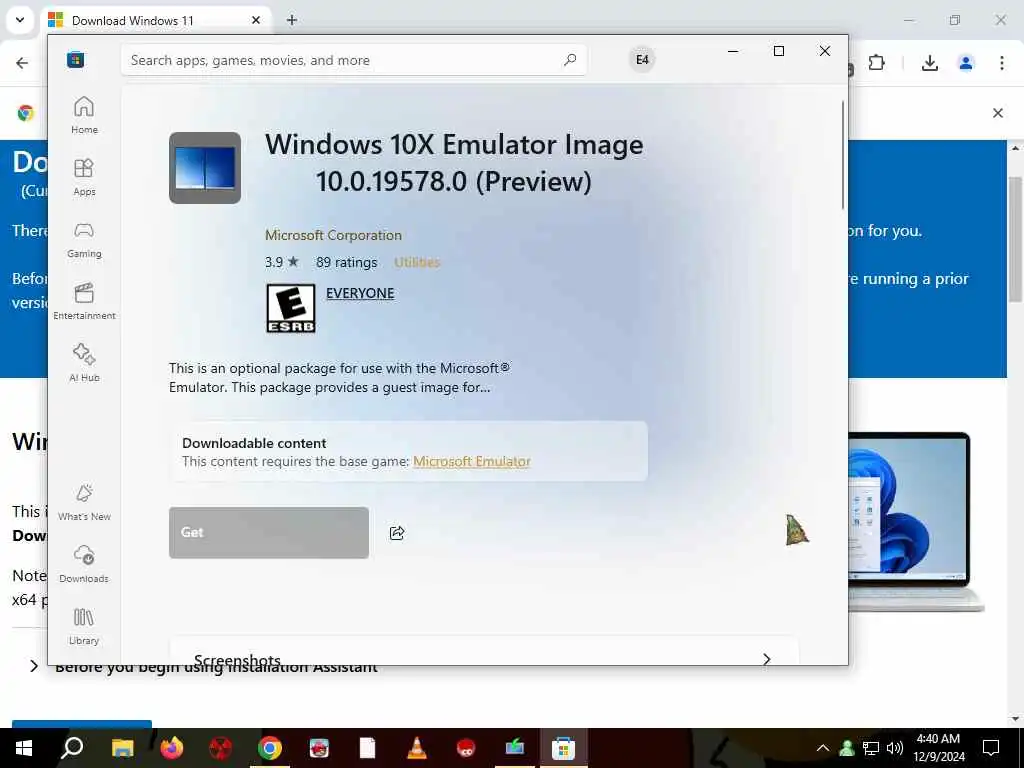
Task: Open the E4 account profile button
Action: tap(642, 60)
